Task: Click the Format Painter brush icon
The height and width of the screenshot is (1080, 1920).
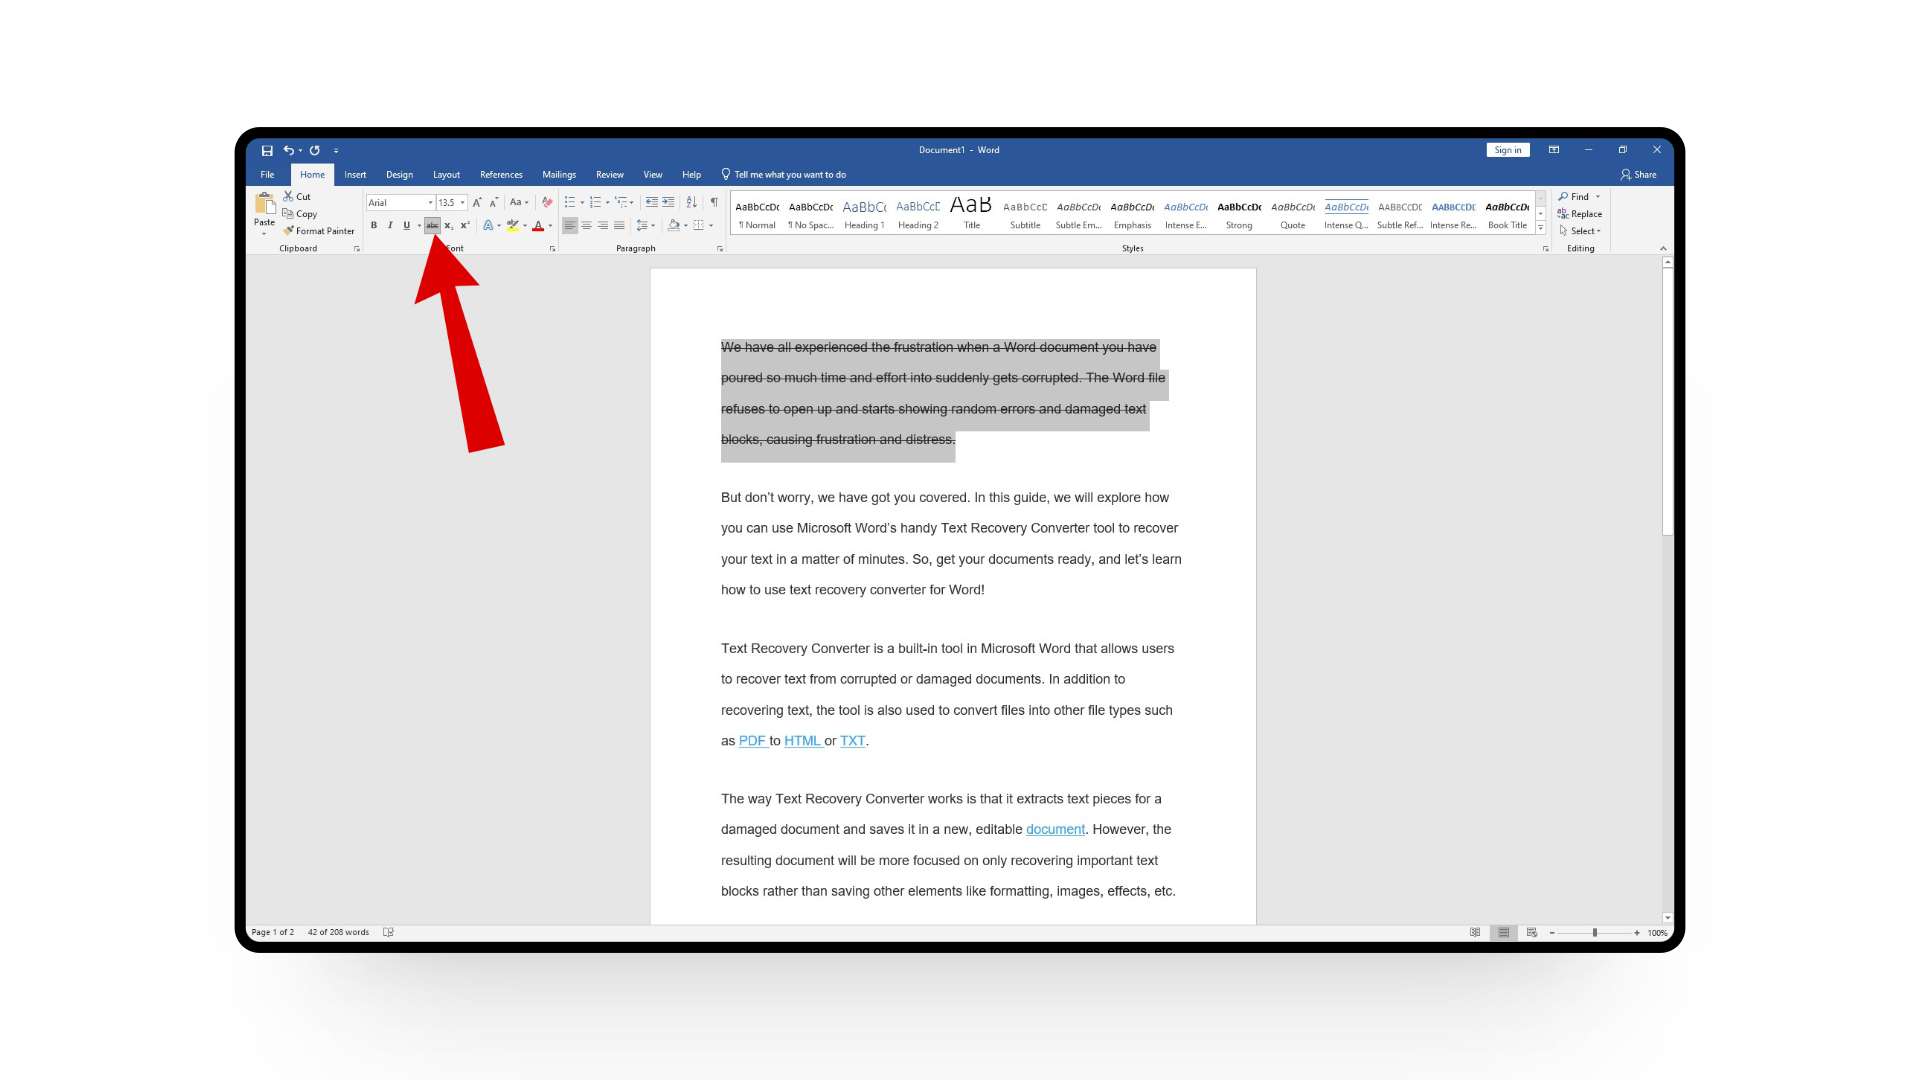Action: [x=289, y=231]
